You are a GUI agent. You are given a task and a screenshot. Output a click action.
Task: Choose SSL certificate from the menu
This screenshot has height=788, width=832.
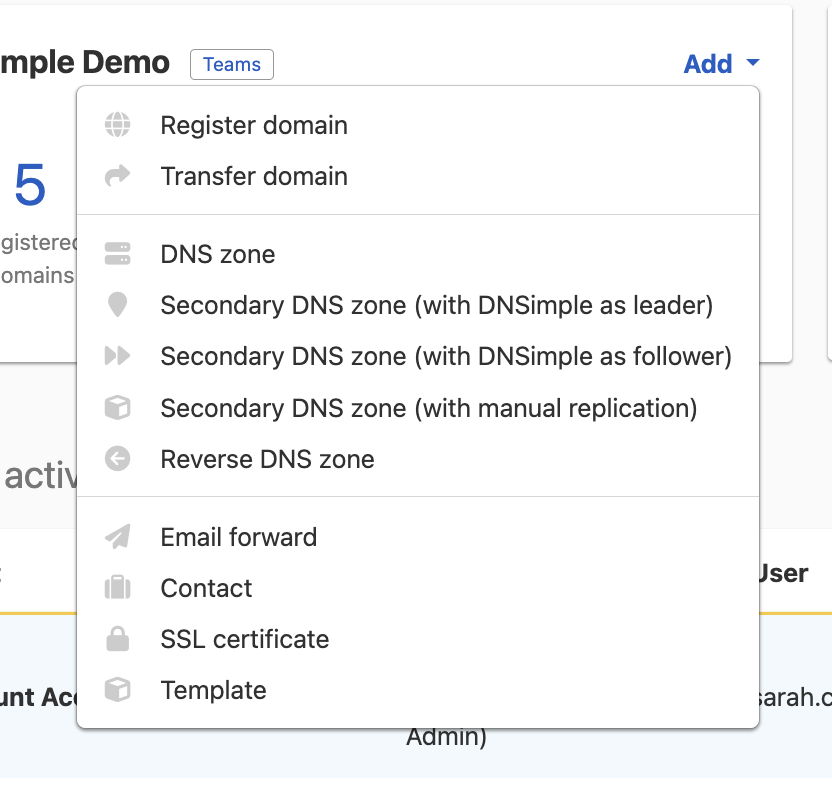tap(243, 639)
